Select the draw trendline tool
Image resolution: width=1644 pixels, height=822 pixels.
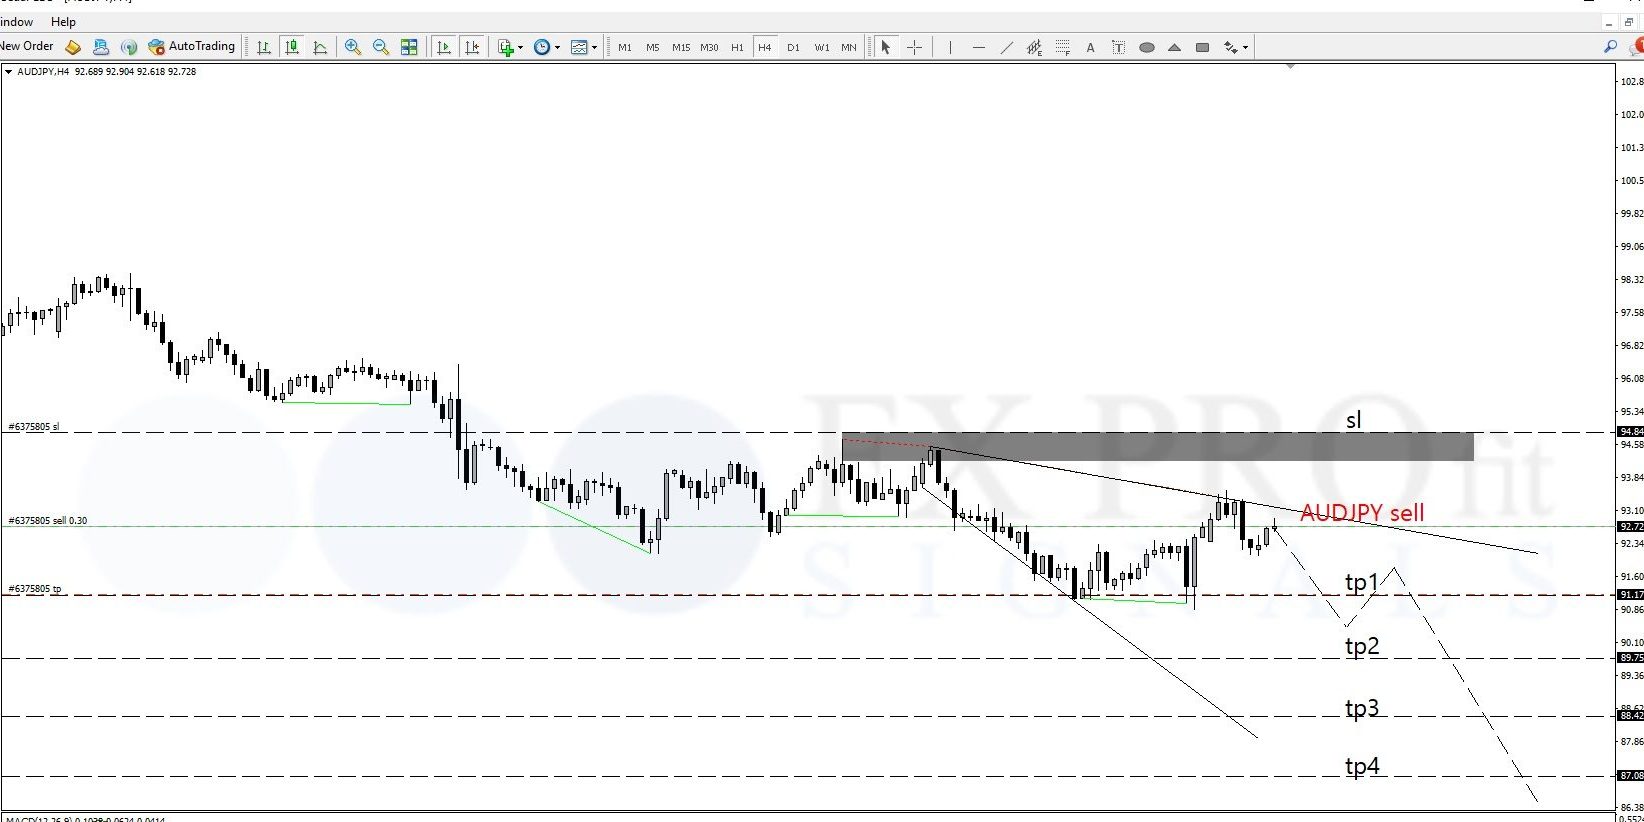click(x=1006, y=47)
